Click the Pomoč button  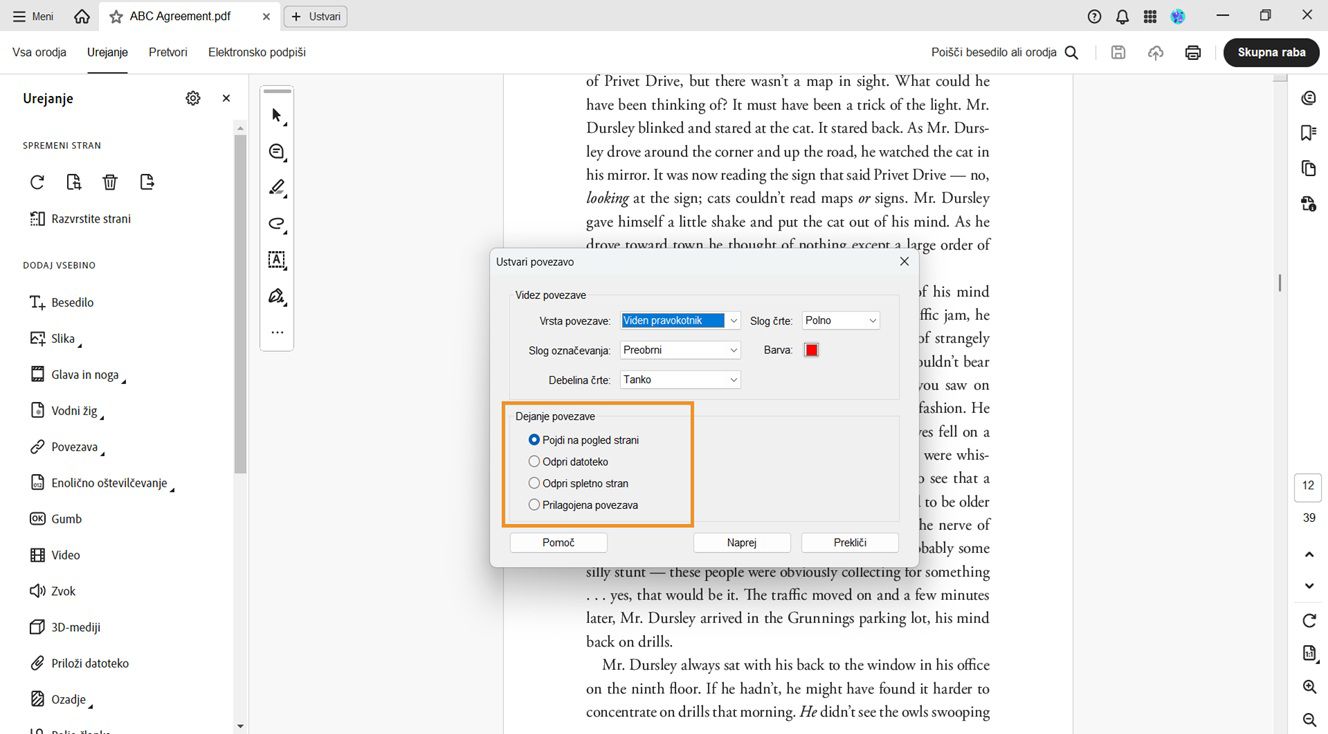[559, 543]
